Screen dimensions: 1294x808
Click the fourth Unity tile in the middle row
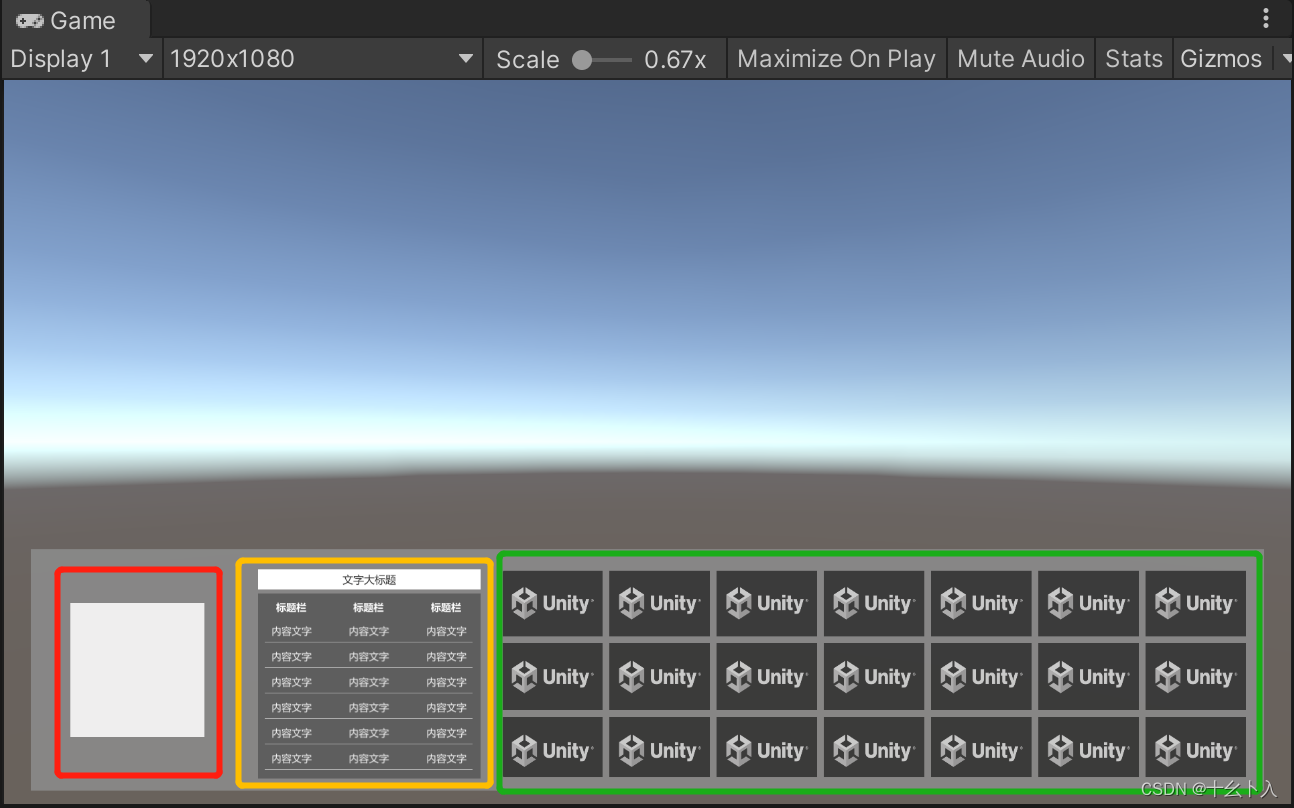click(x=874, y=677)
